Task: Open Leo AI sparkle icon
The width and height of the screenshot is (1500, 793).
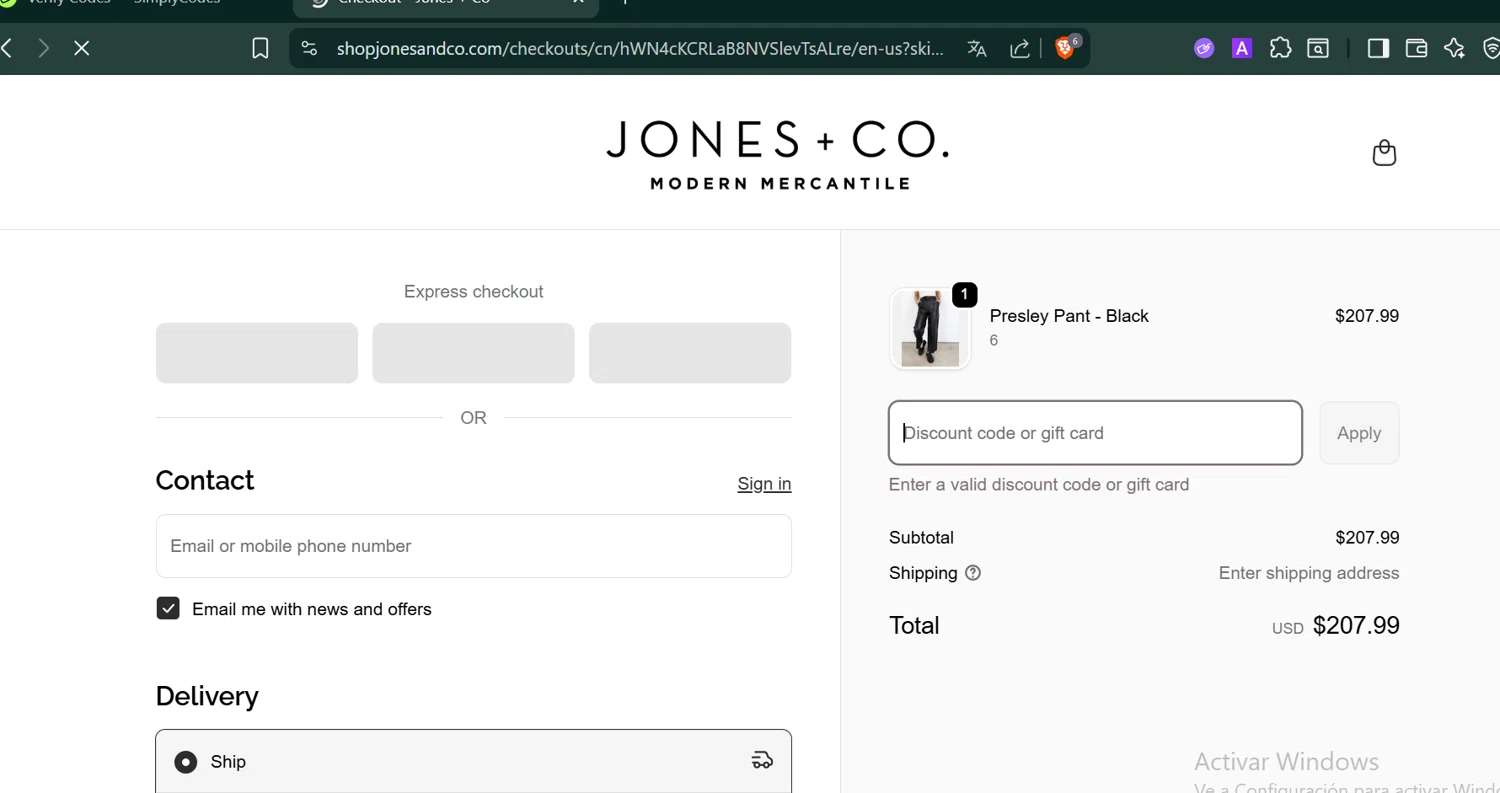Action: click(x=1454, y=48)
